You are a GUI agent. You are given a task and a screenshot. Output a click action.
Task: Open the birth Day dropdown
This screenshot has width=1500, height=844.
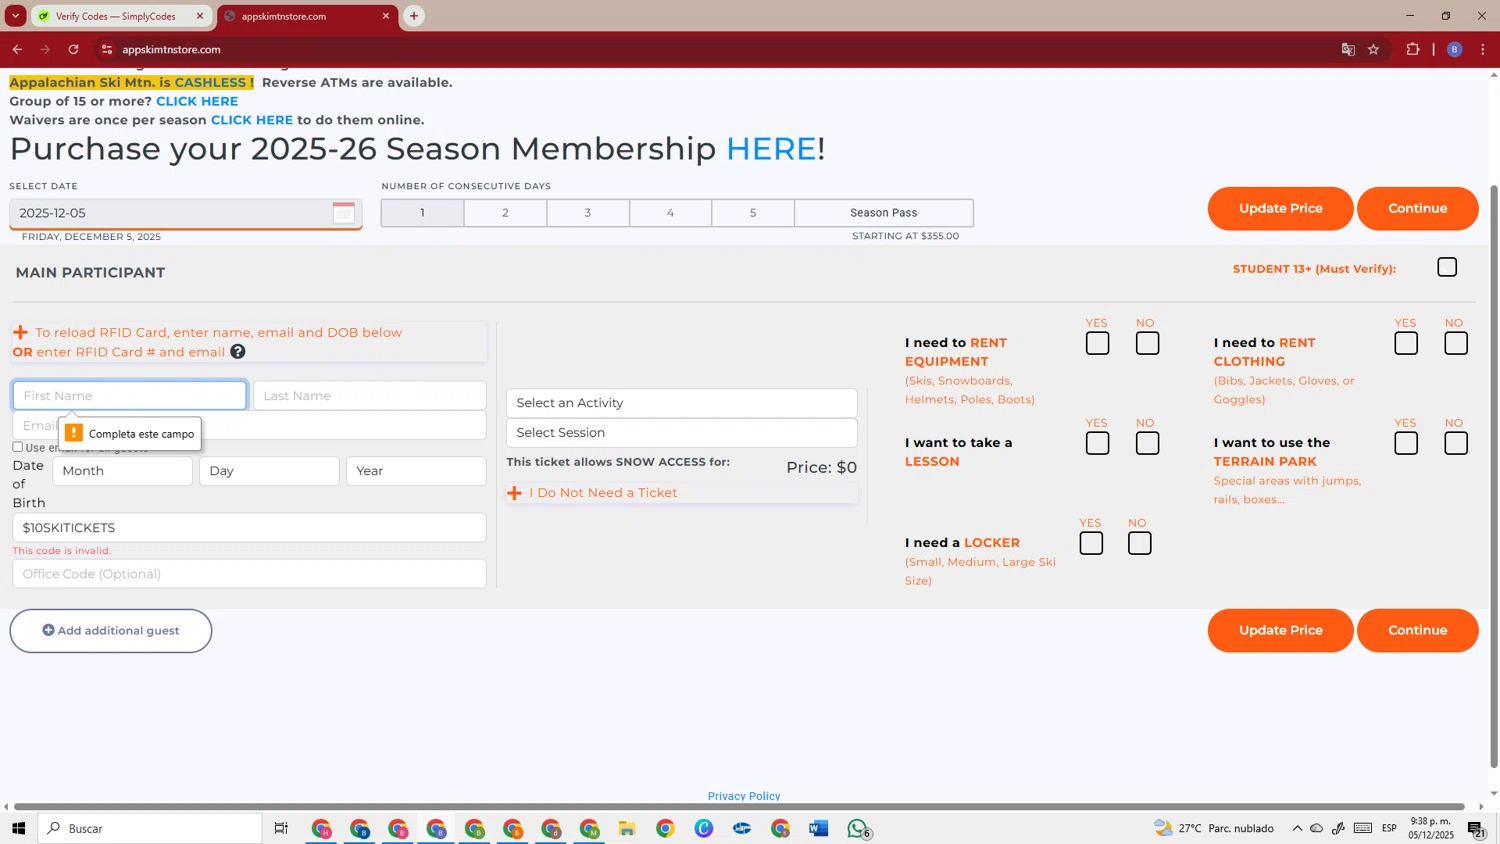[269, 471]
